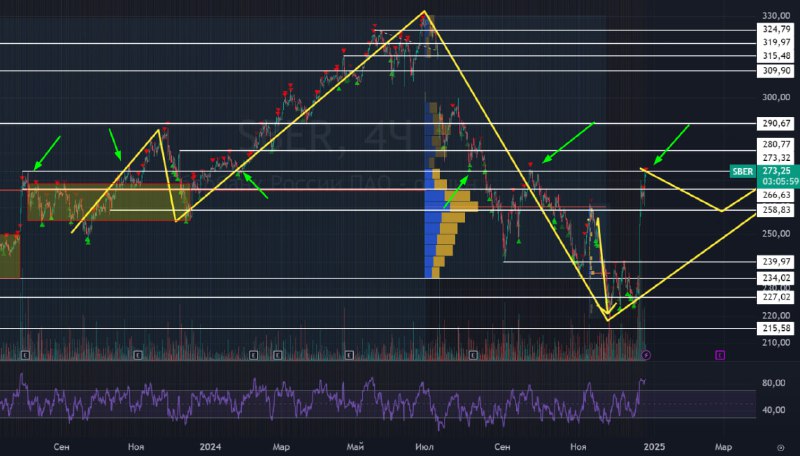This screenshot has height=456, width=800.
Task: Select the 324,79 price level label
Action: pyautogui.click(x=776, y=30)
